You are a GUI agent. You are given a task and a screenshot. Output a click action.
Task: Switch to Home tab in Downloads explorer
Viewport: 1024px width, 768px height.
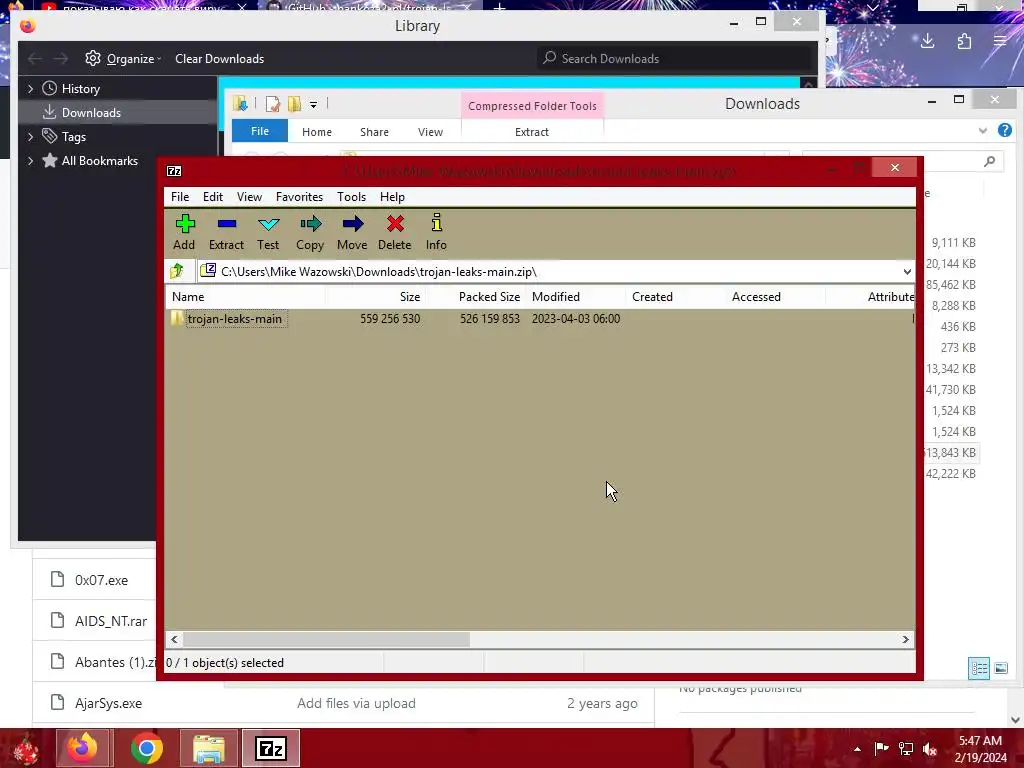(x=317, y=132)
